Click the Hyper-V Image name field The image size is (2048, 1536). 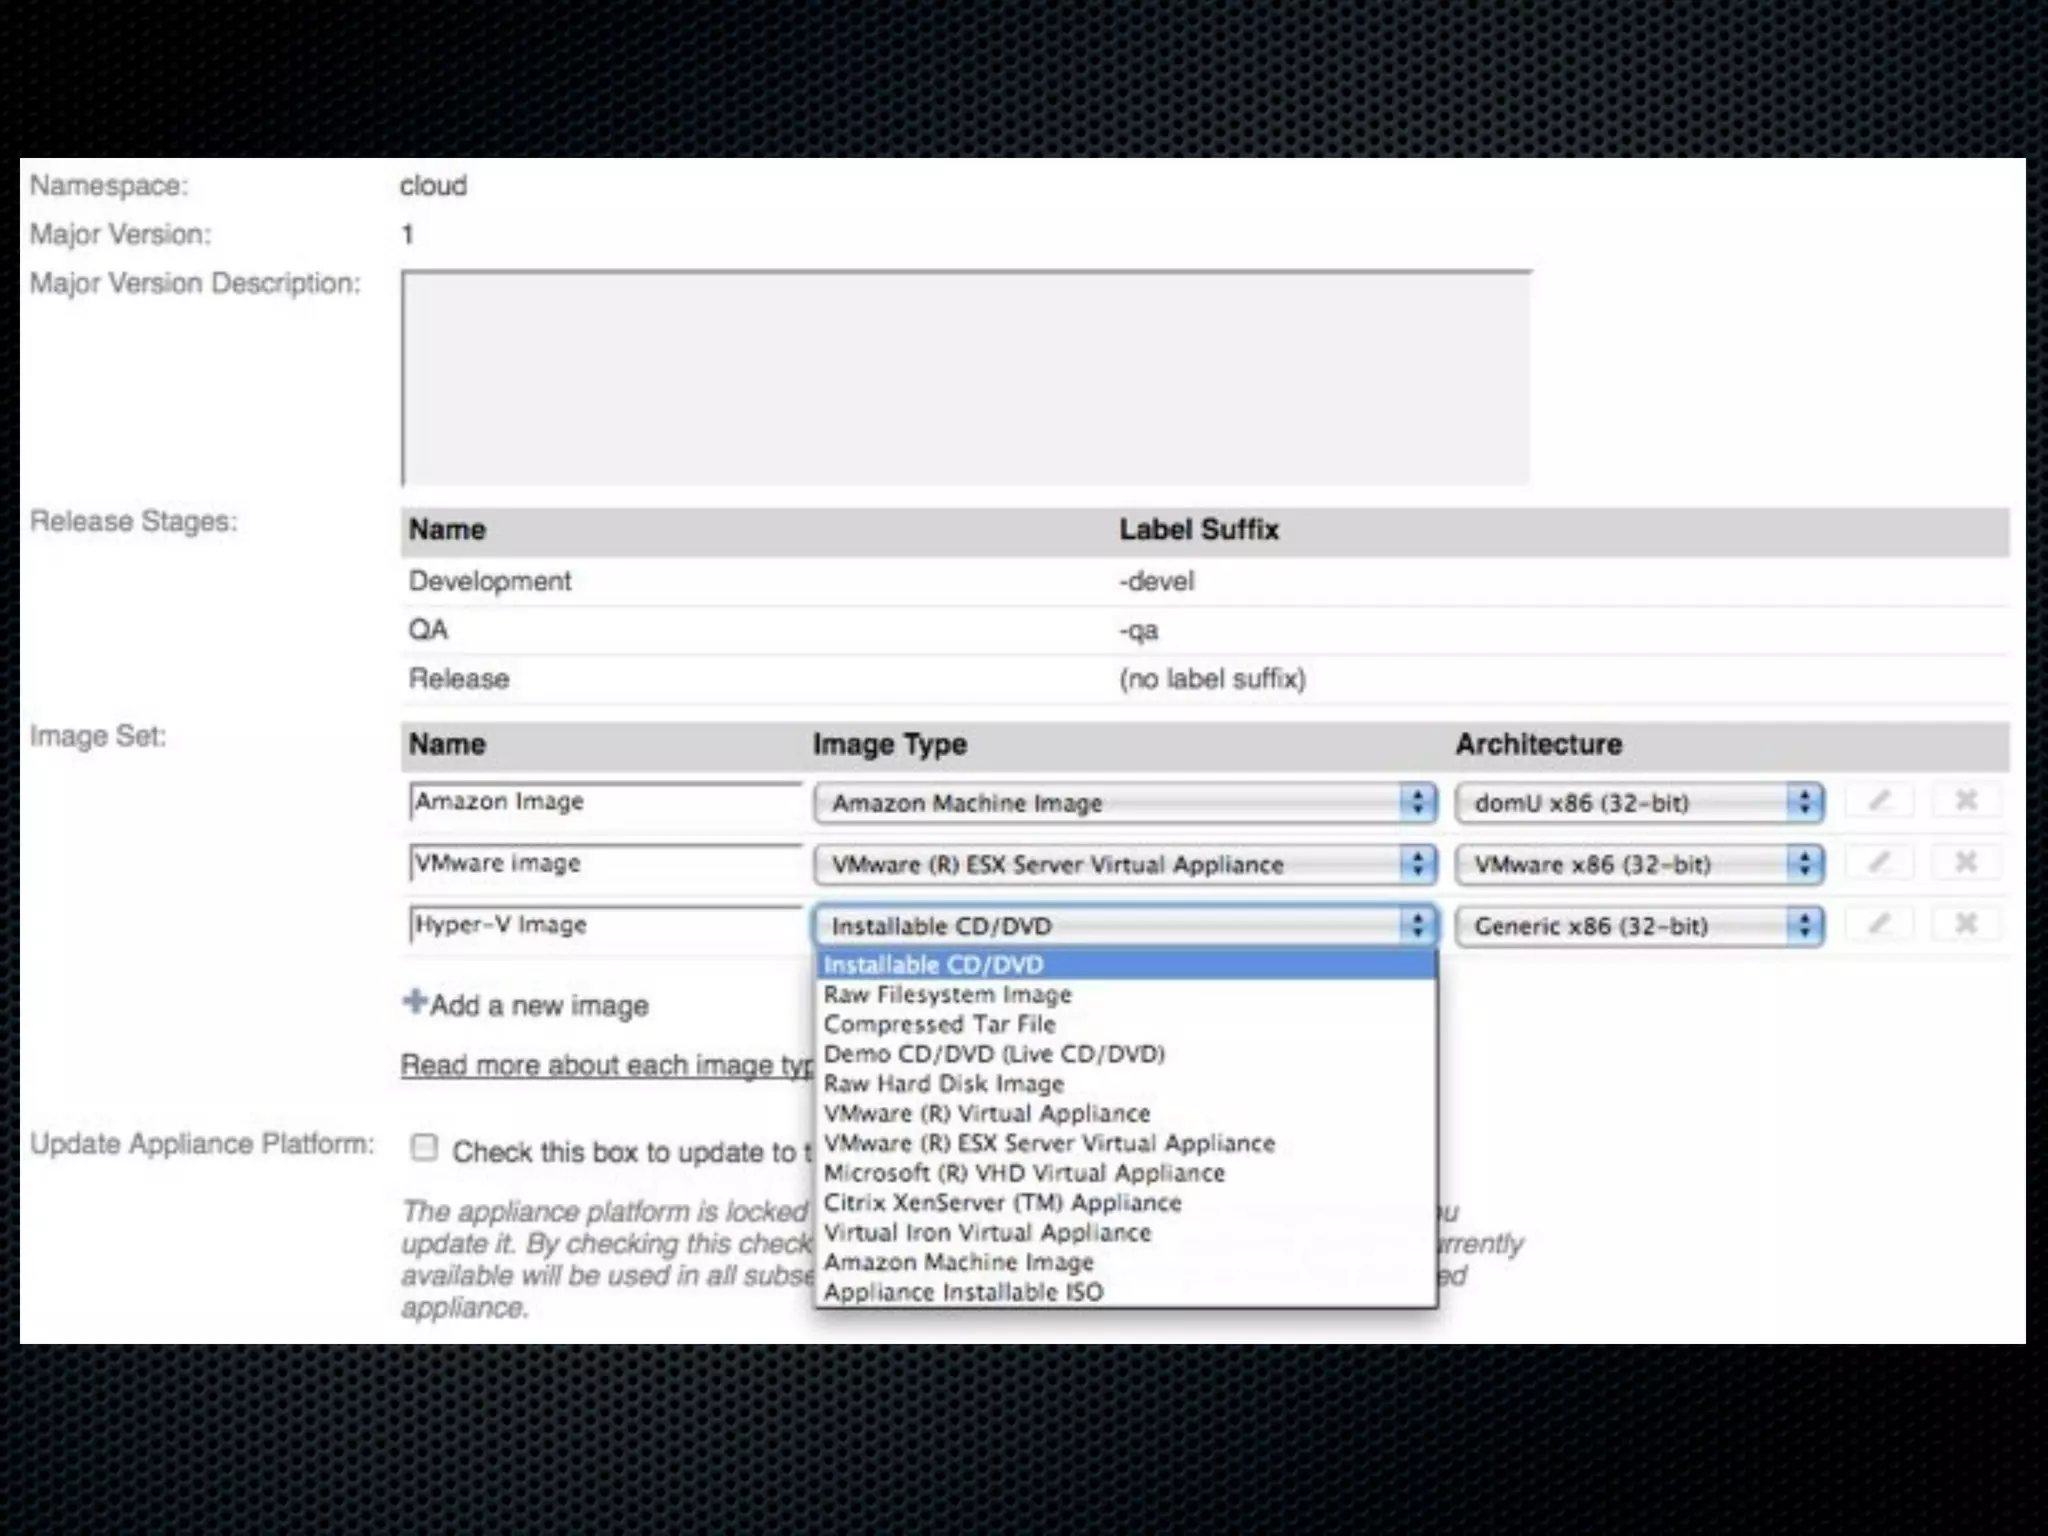tap(604, 925)
